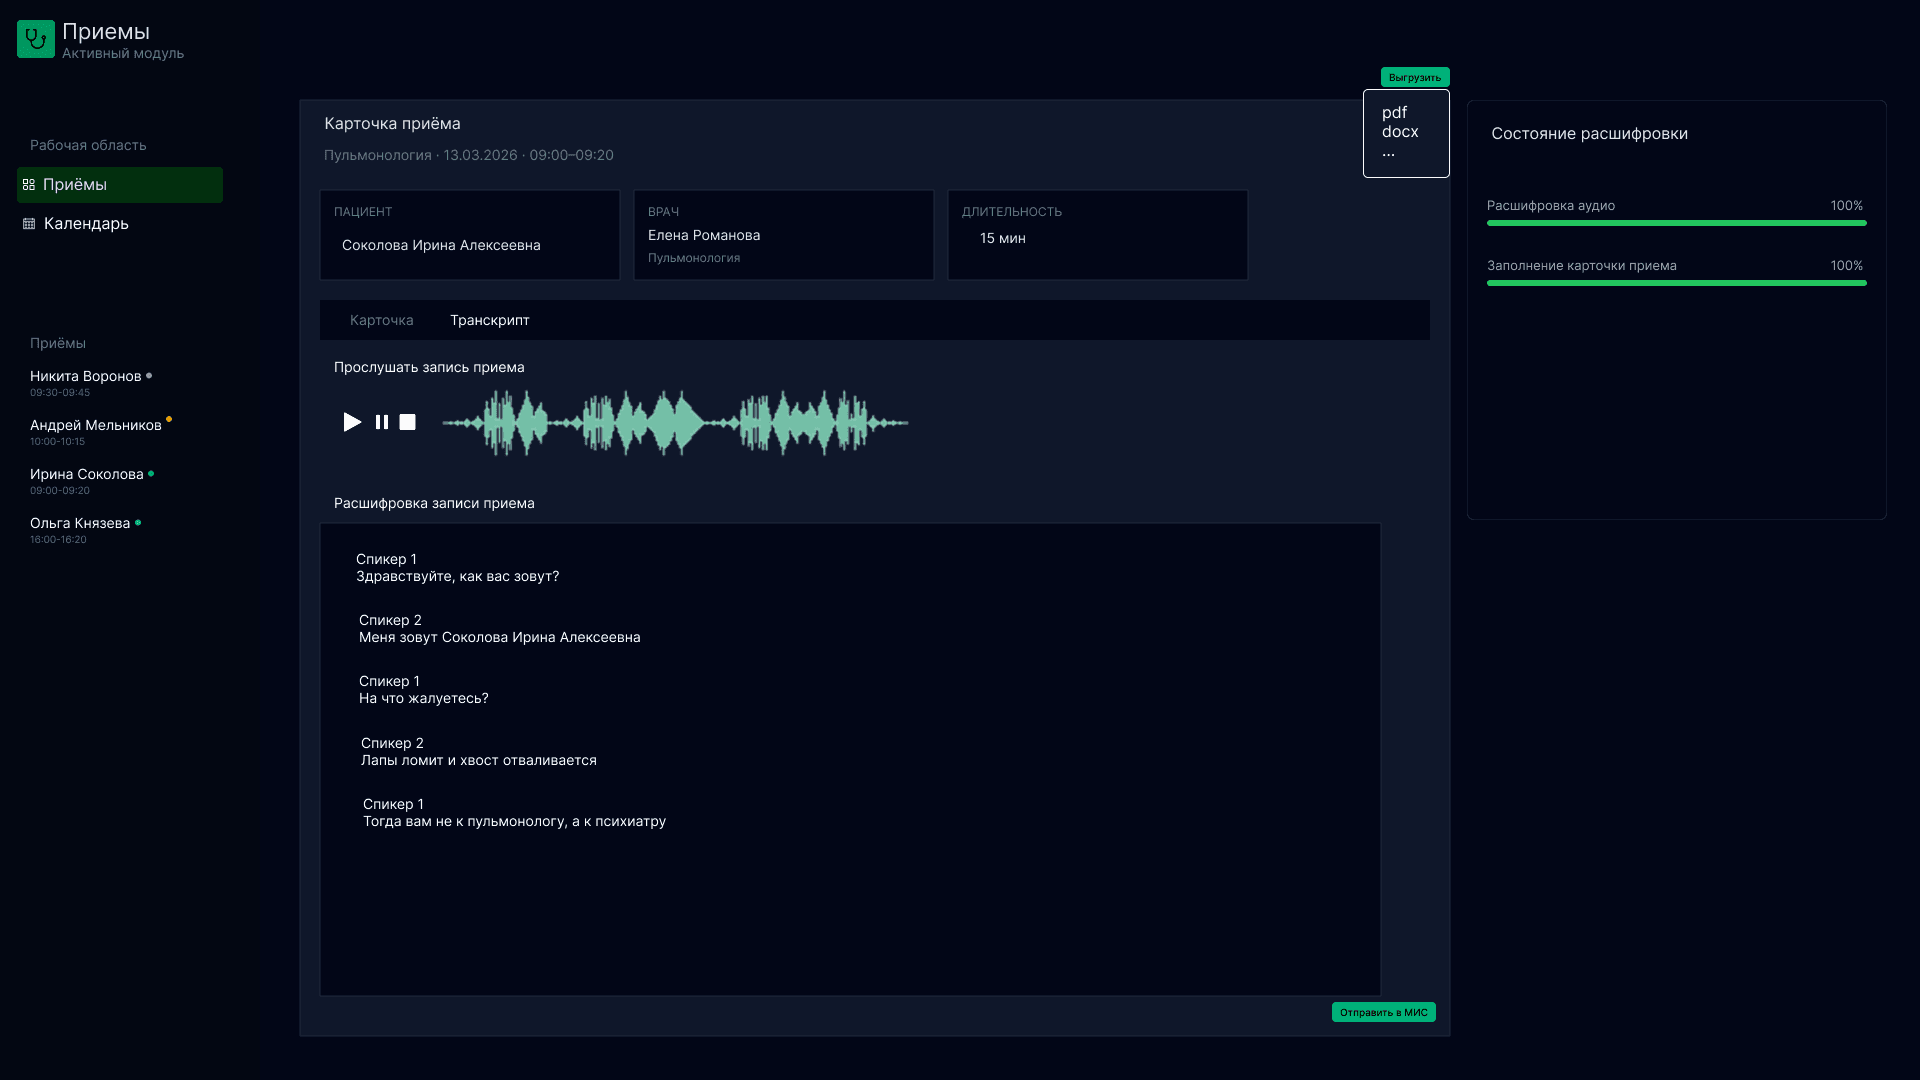
Task: Click the stethoscope app logo icon
Action: click(x=36, y=39)
